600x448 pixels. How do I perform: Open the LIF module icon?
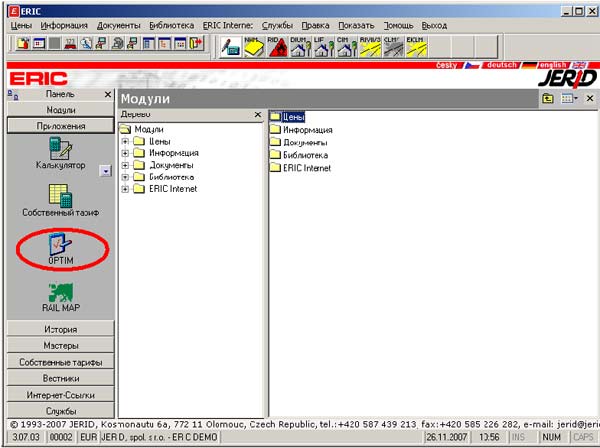[x=324, y=47]
